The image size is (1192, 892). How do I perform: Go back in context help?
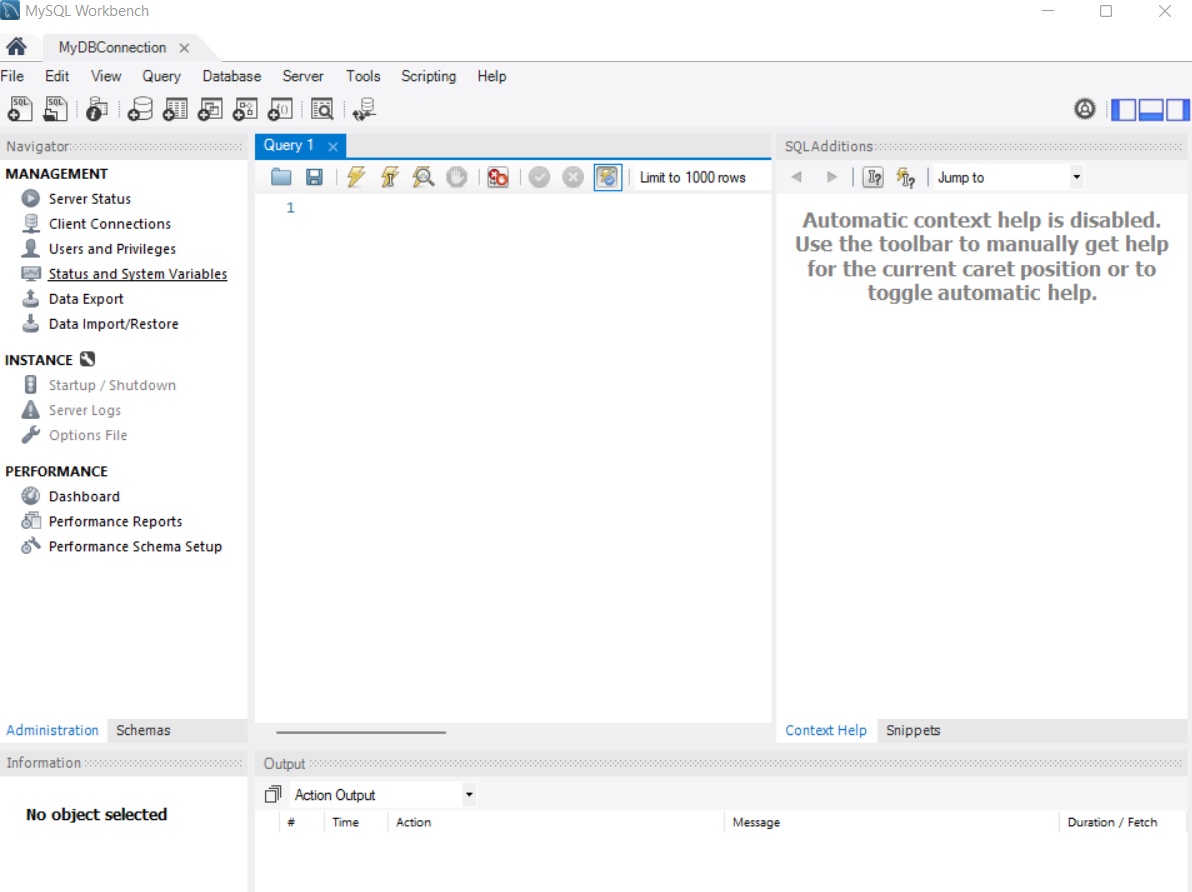(797, 177)
